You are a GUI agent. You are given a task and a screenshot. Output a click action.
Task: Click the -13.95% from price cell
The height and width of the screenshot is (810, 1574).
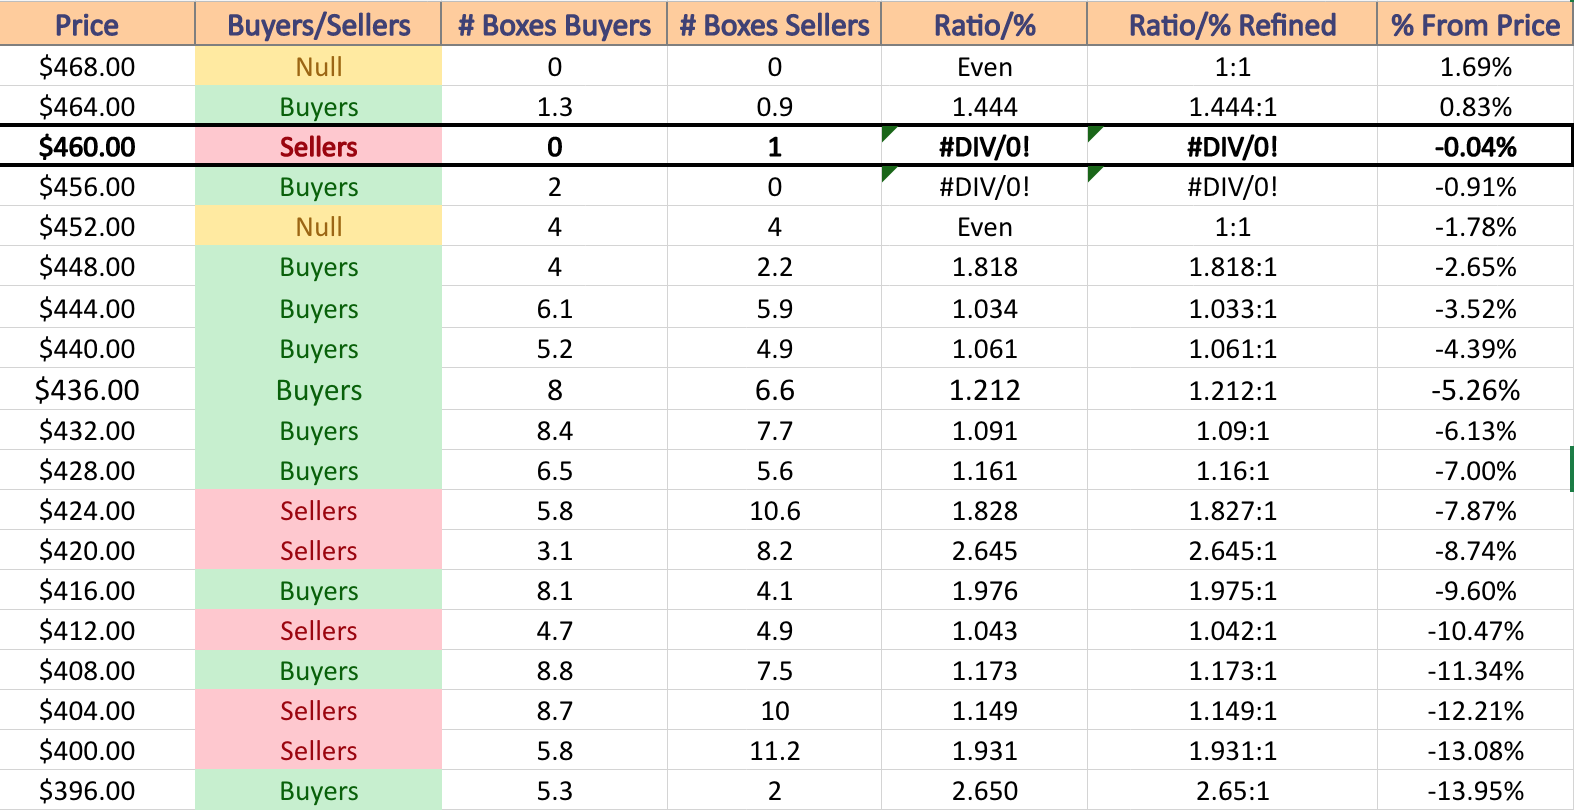[x=1475, y=790]
